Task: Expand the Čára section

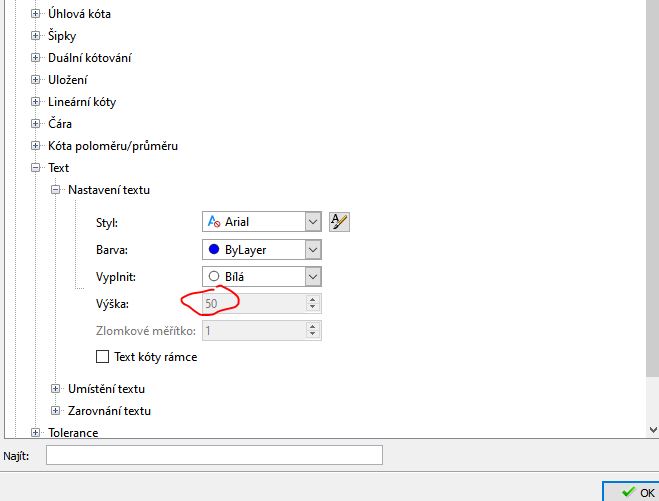Action: click(x=37, y=124)
